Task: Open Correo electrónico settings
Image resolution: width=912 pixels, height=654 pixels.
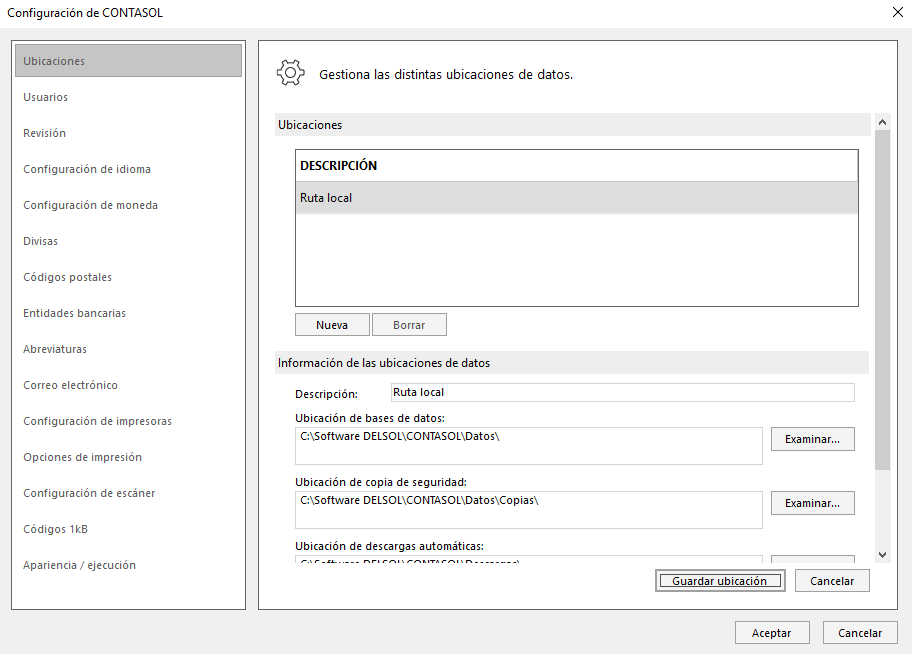Action: click(x=70, y=385)
